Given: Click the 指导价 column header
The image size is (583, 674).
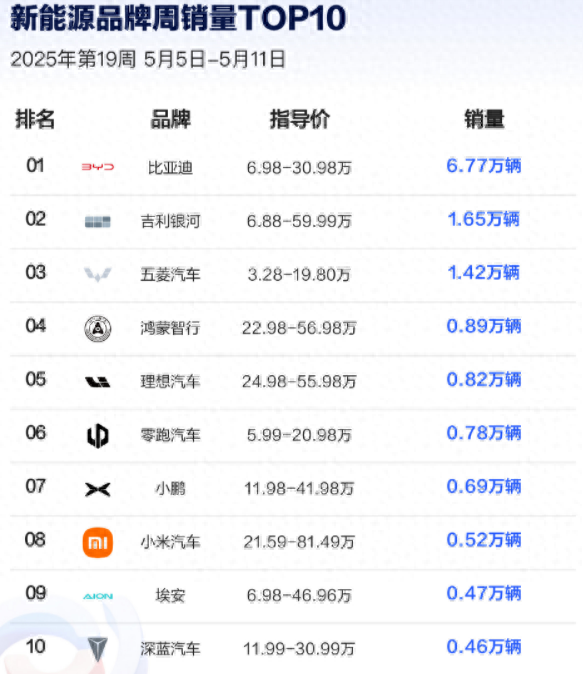Looking at the screenshot, I should click(300, 119).
